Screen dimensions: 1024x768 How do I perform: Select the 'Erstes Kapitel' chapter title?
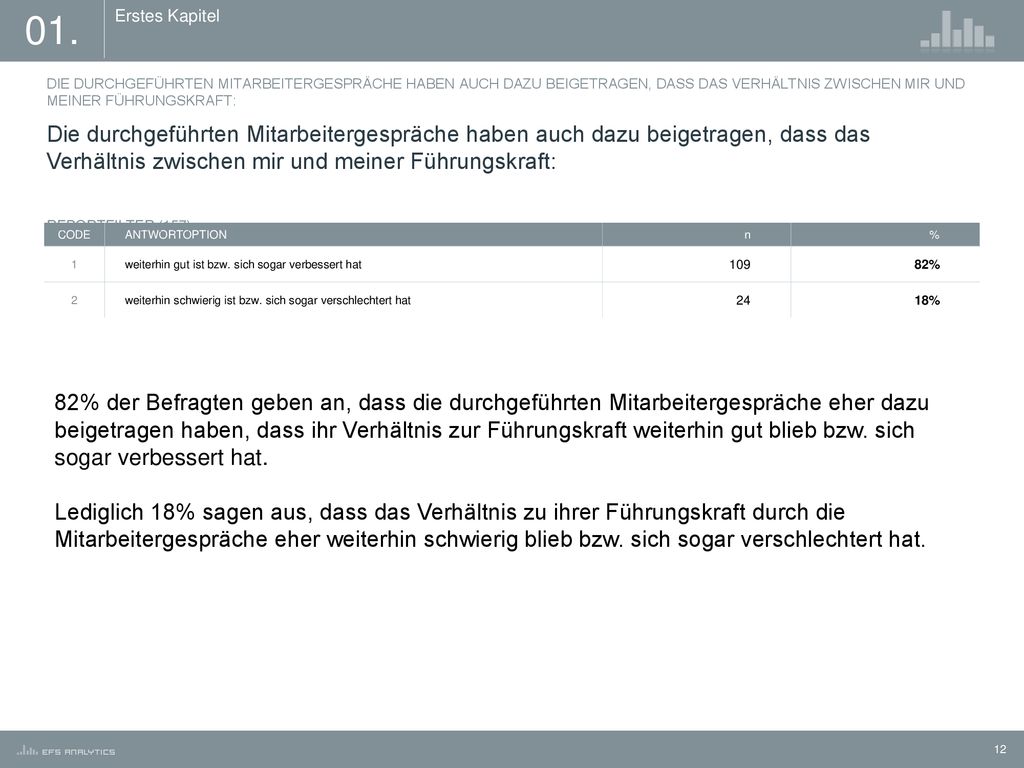tap(167, 16)
